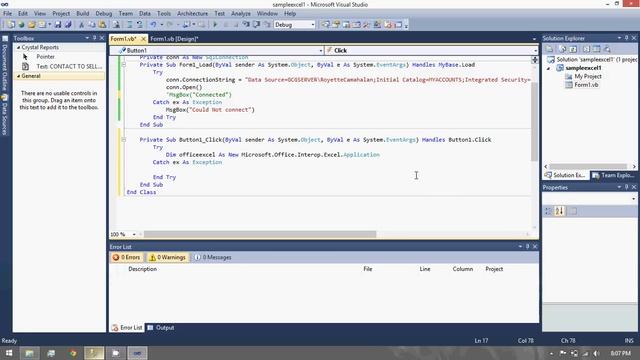The width and height of the screenshot is (640, 360).
Task: Open the Windows Start button
Action: pyautogui.click(x=9, y=353)
